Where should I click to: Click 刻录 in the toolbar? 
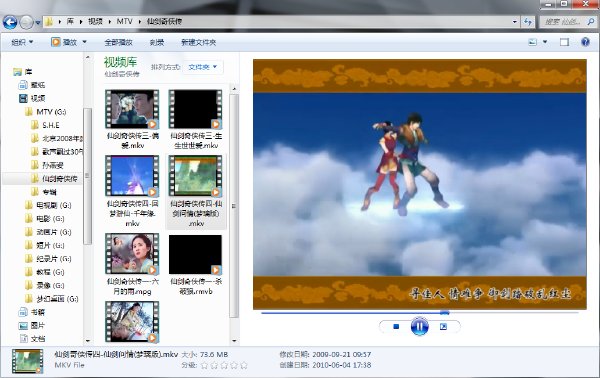click(x=157, y=42)
